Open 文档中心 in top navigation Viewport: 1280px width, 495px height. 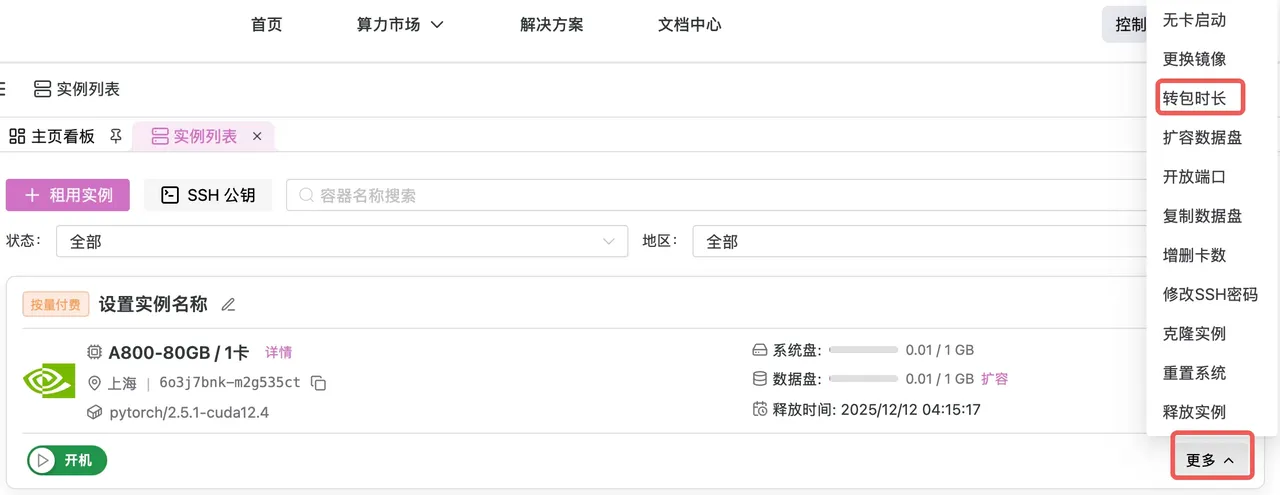pyautogui.click(x=690, y=25)
